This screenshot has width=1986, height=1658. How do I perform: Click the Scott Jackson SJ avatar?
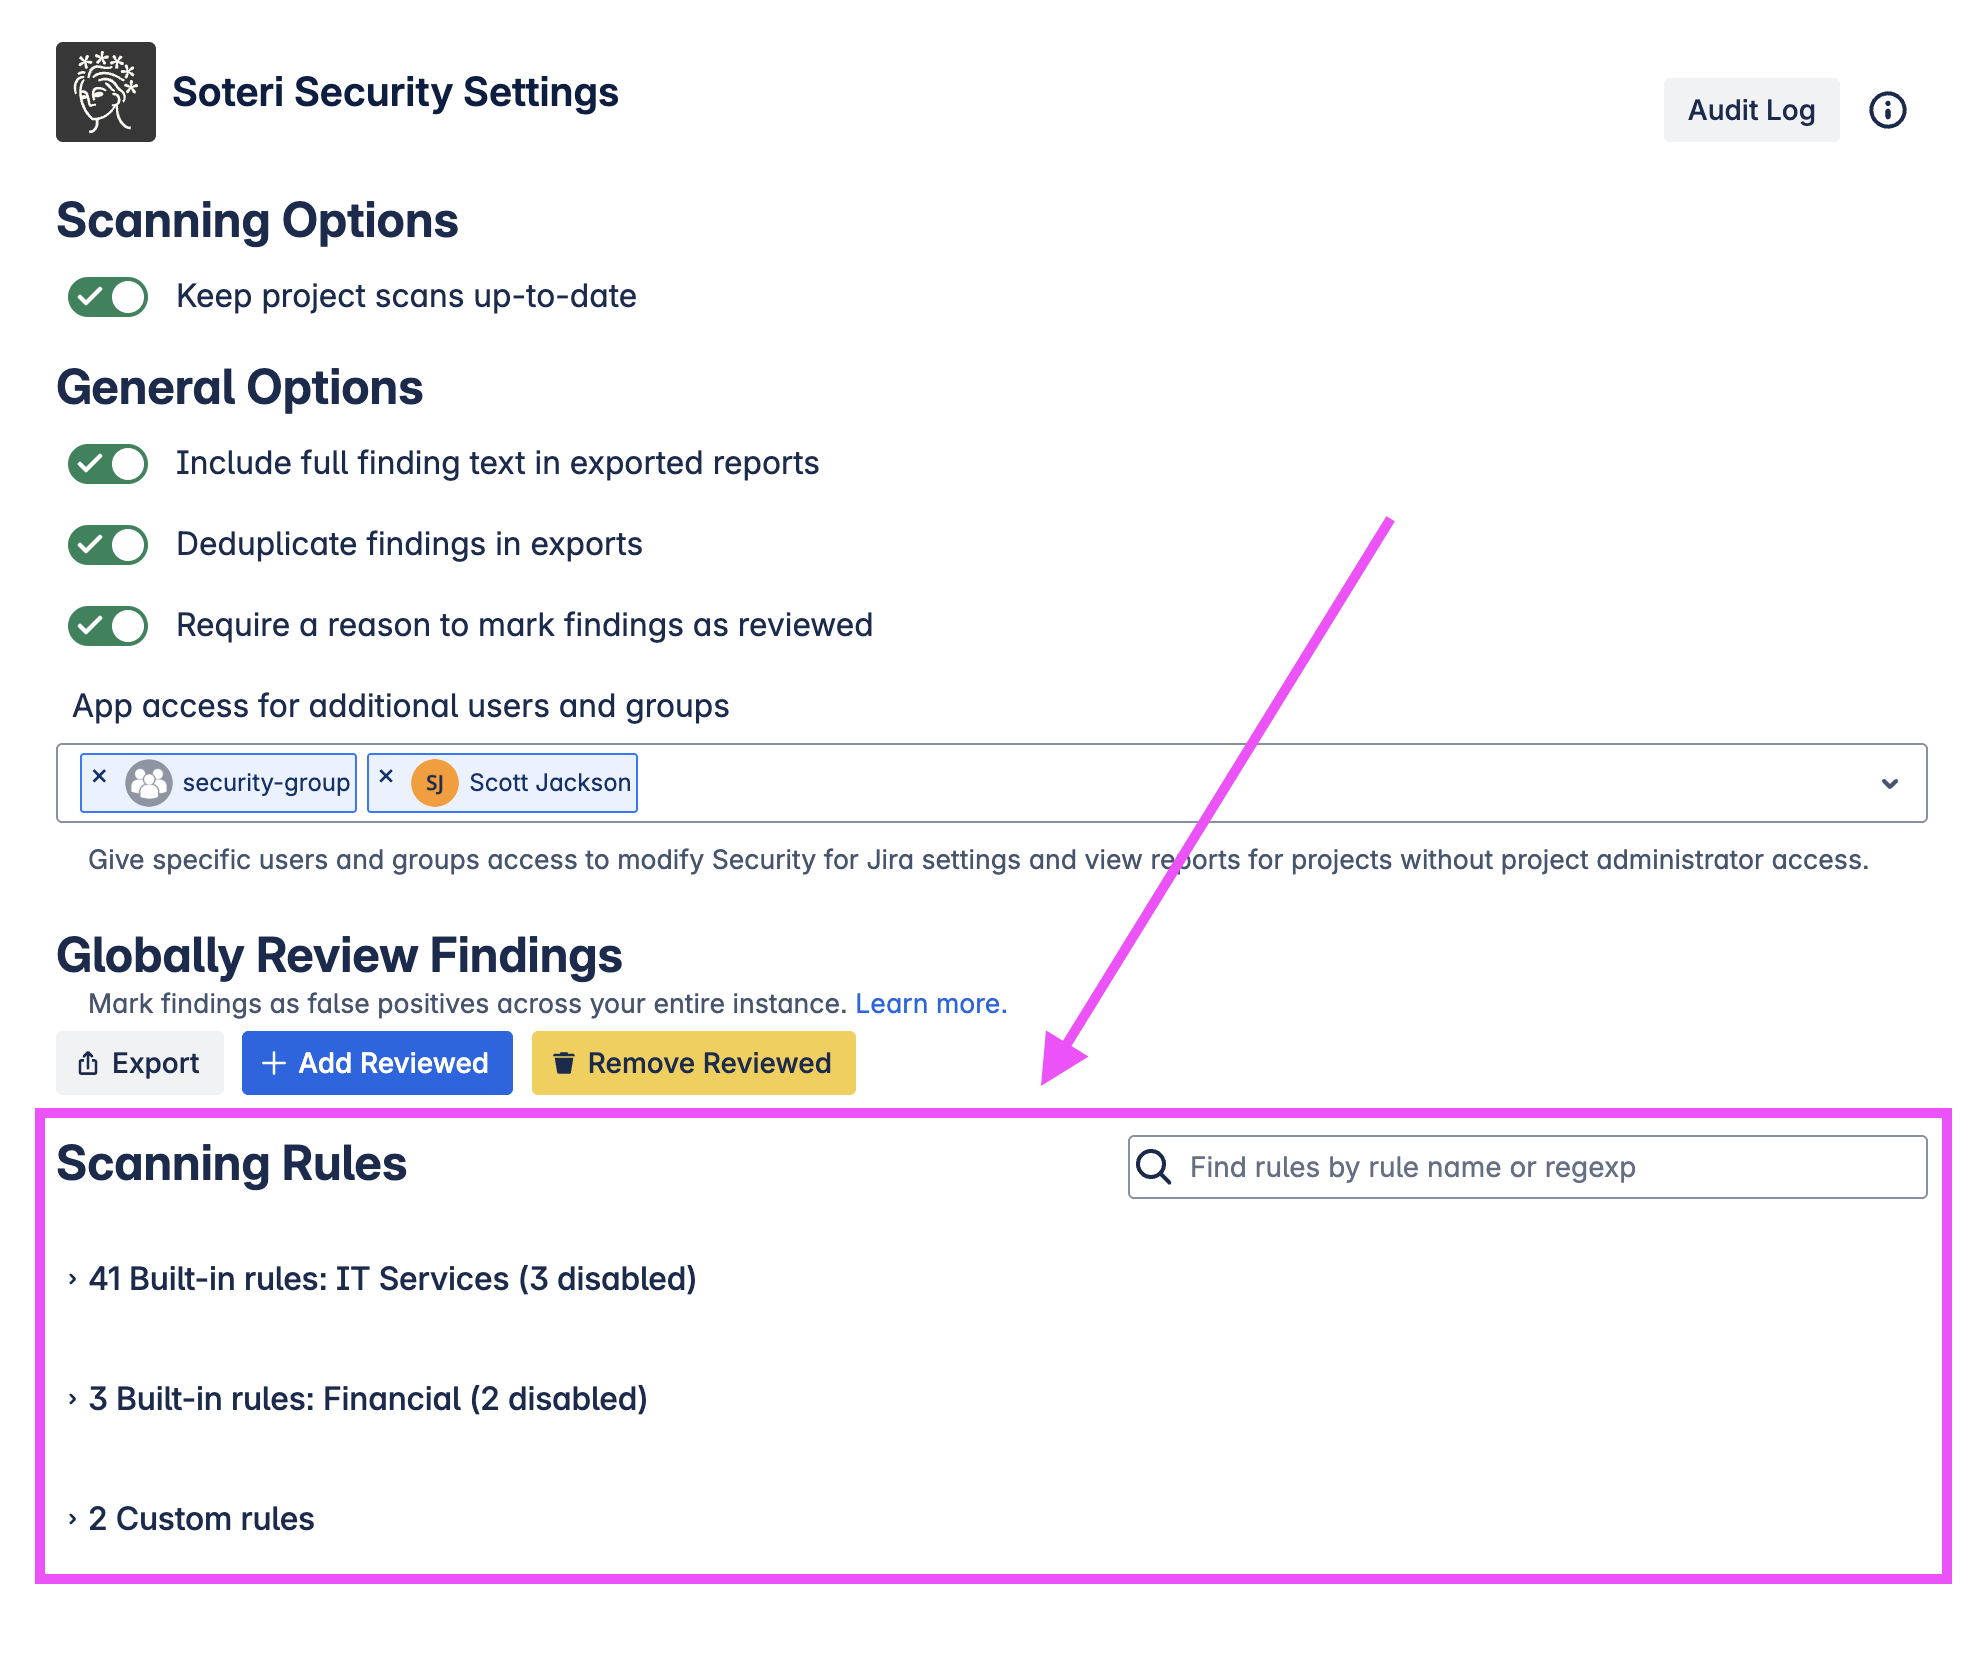(435, 783)
